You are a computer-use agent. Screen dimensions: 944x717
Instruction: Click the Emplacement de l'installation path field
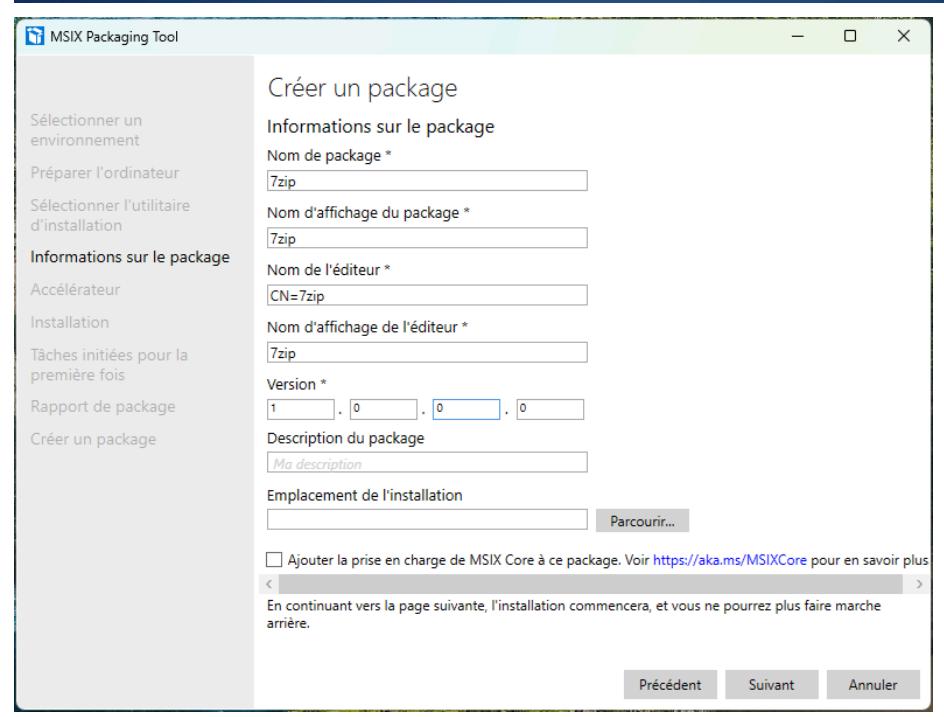(x=427, y=520)
